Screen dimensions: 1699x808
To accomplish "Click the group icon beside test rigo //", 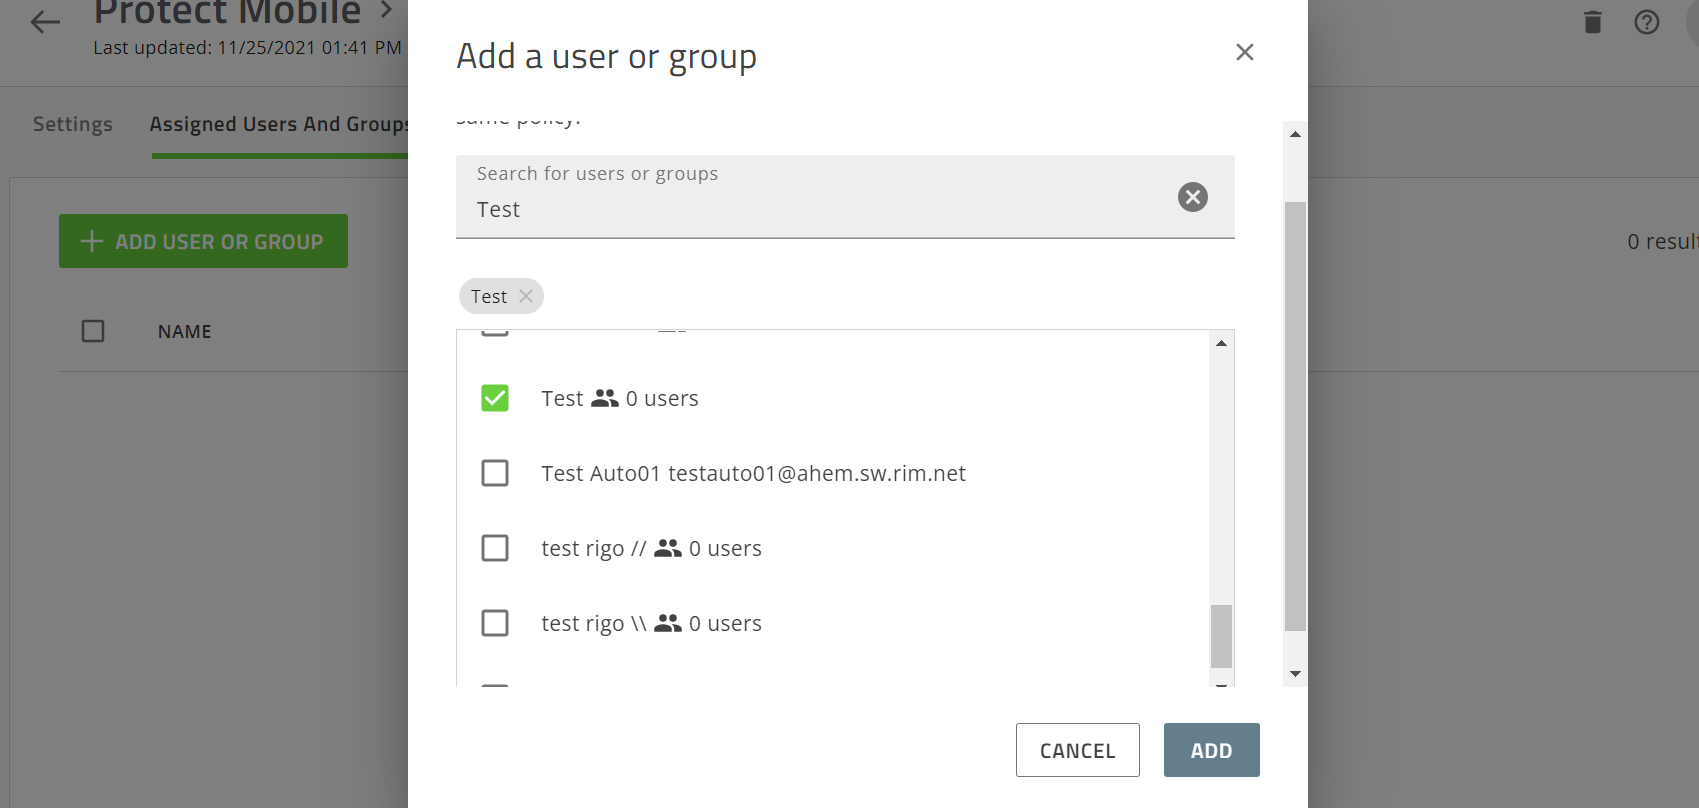I will (x=668, y=548).
